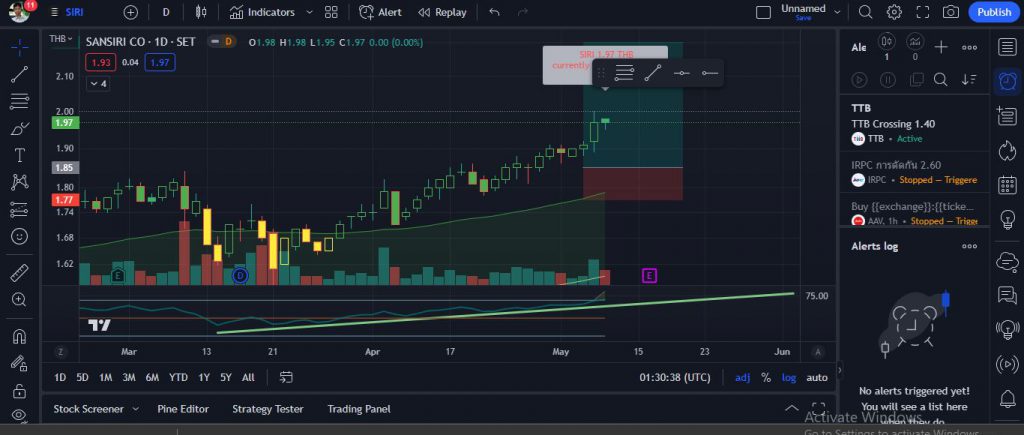Open watchlist panel in right sidebar
Viewport: 1024px width, 435px height.
coord(1007,47)
